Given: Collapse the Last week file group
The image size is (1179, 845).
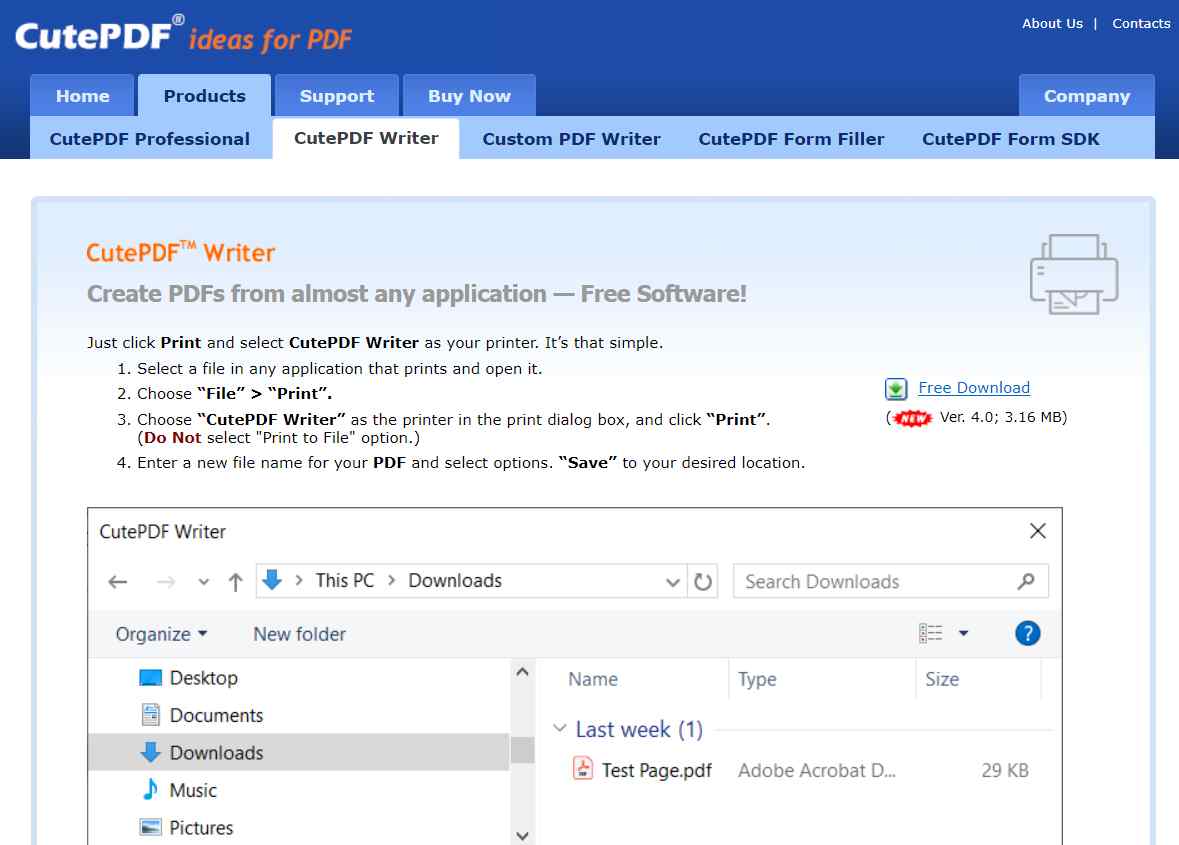Looking at the screenshot, I should (560, 729).
